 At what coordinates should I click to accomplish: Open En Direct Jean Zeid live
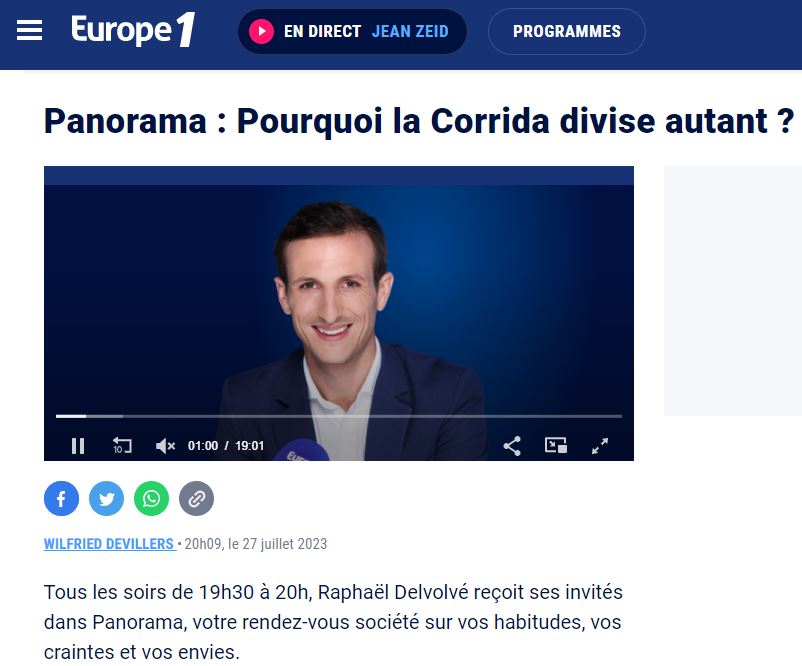tap(352, 31)
